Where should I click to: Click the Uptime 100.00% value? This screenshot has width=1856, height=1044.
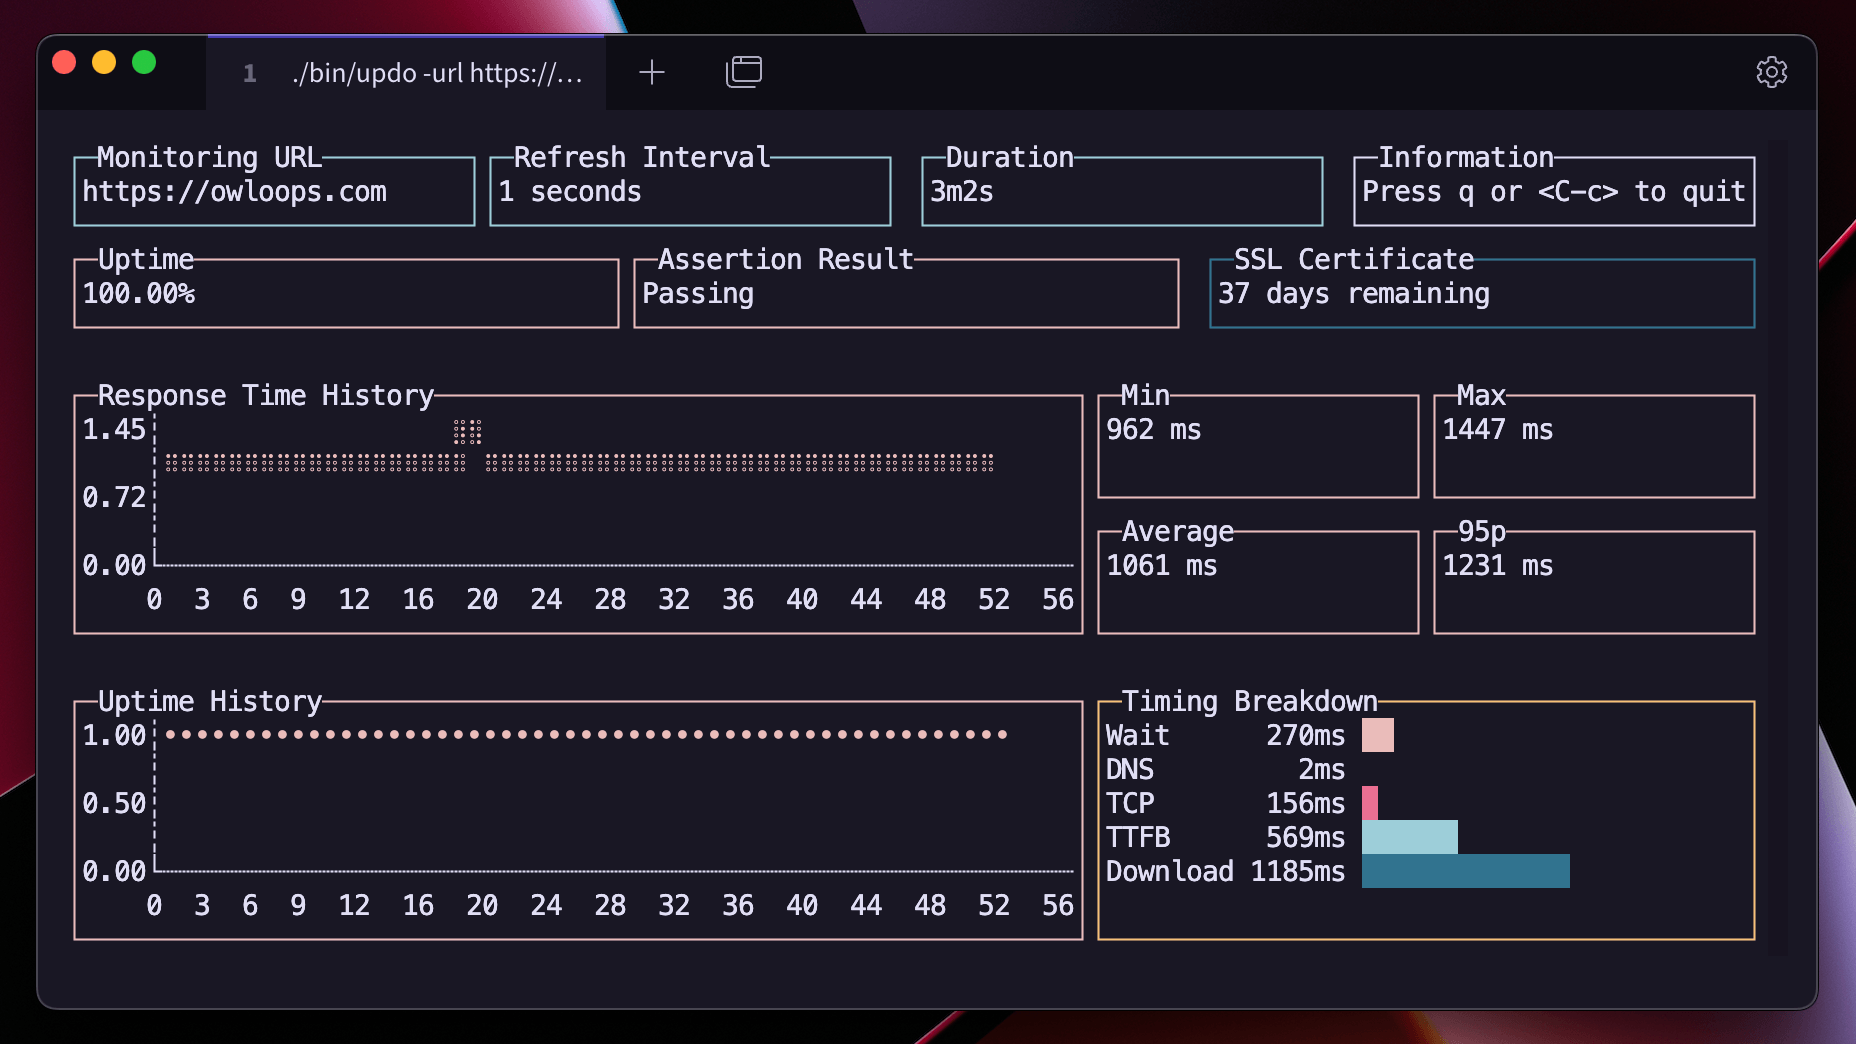click(139, 294)
